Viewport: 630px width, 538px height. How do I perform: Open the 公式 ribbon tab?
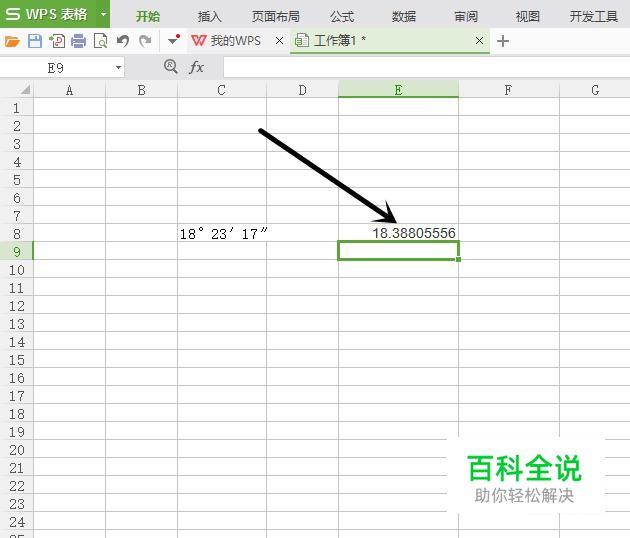point(342,16)
